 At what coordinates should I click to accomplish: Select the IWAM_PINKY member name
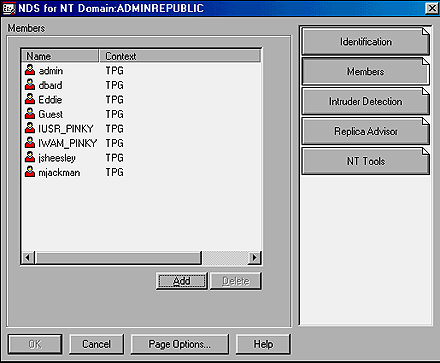68,143
